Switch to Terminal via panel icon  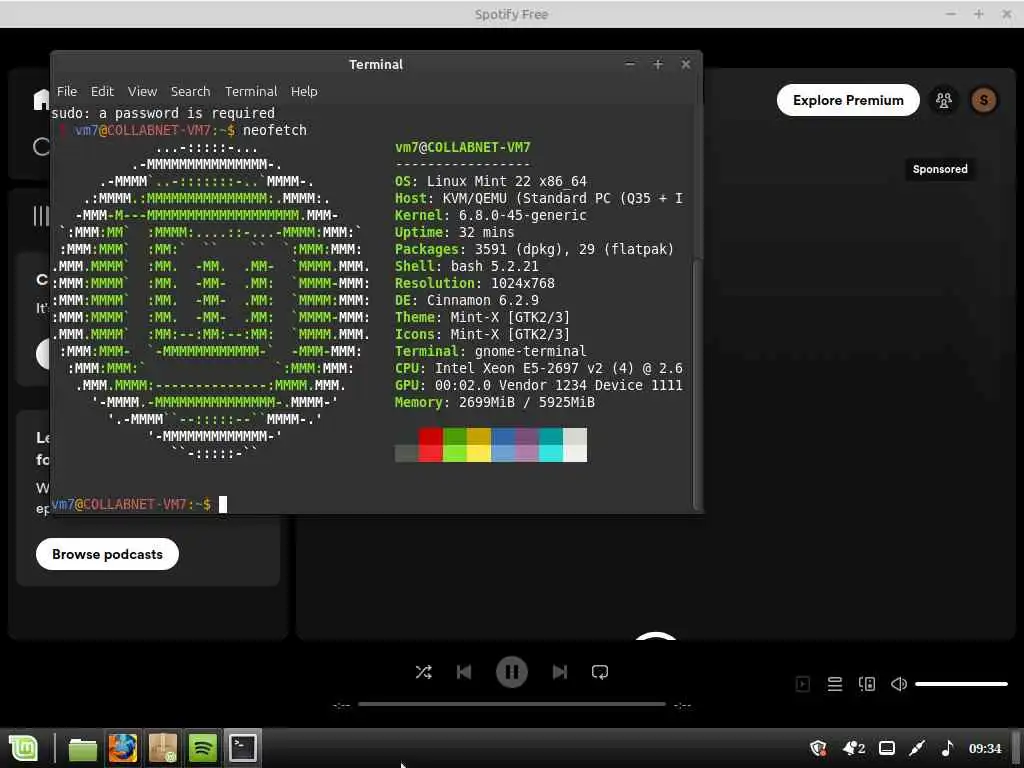242,748
